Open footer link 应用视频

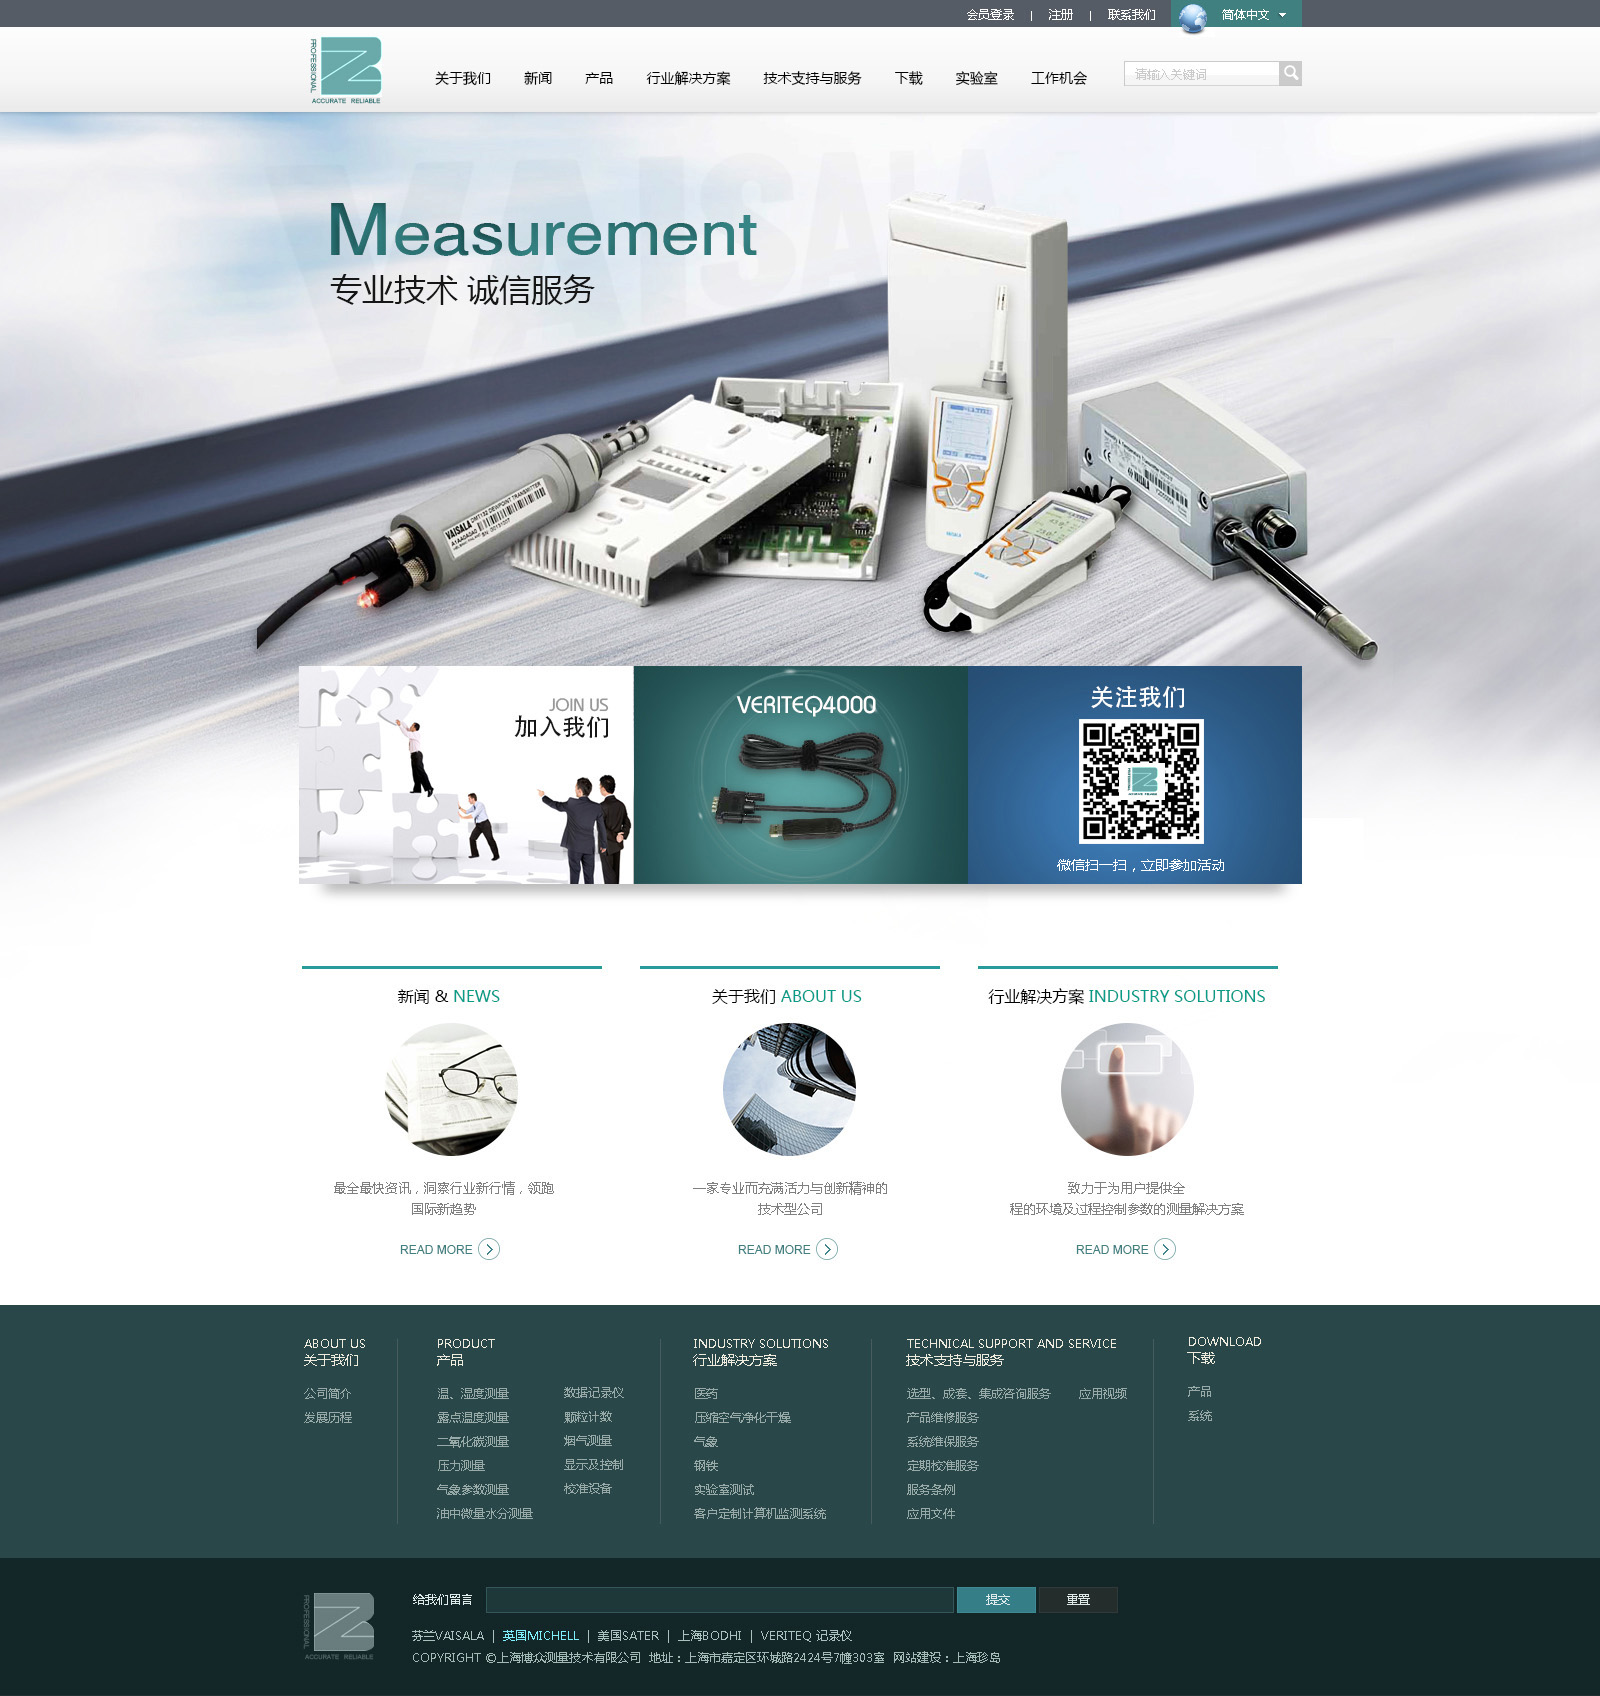(1103, 1393)
